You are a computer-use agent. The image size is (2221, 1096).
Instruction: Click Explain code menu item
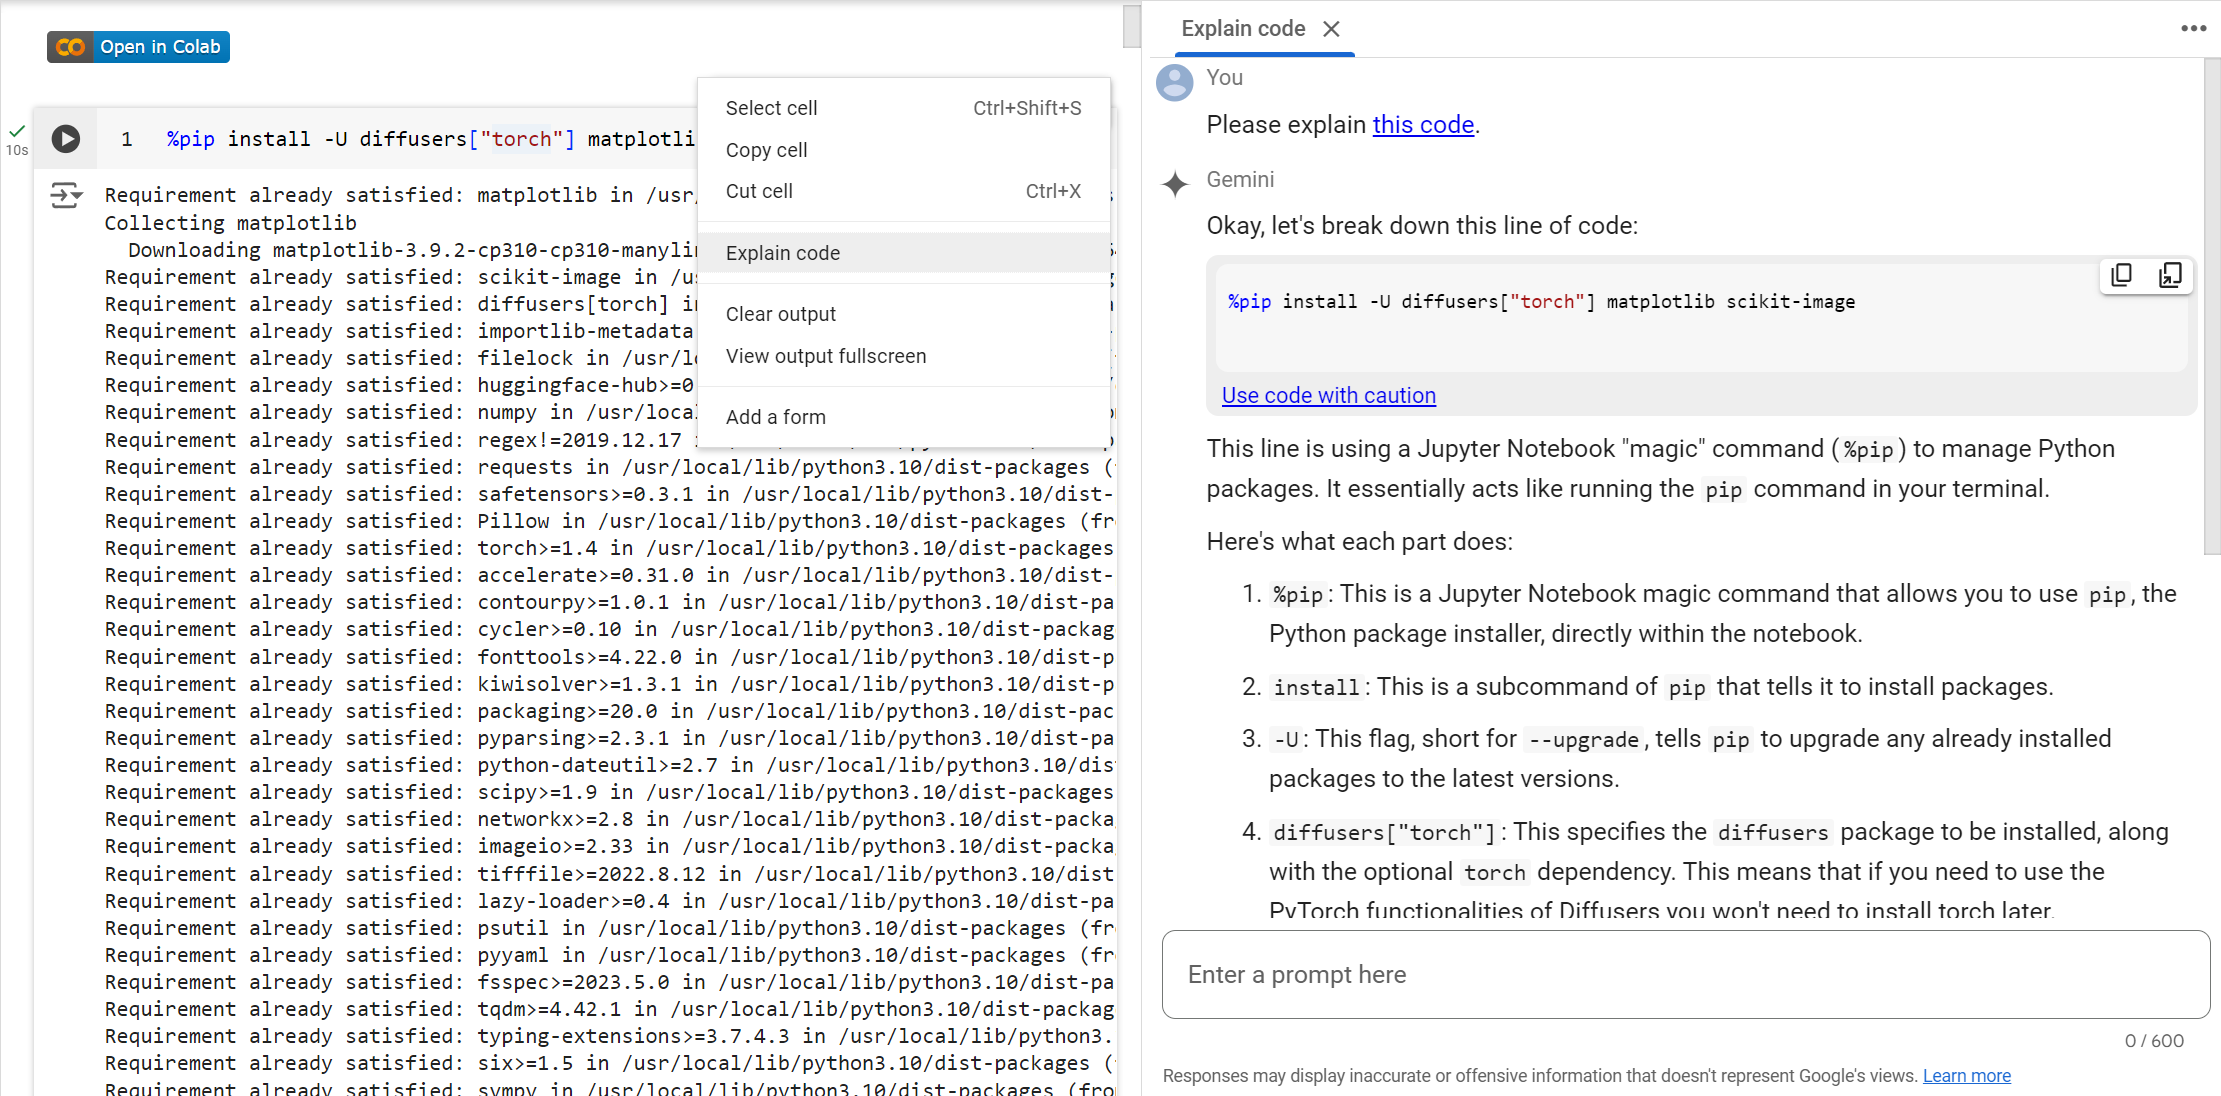click(x=782, y=253)
